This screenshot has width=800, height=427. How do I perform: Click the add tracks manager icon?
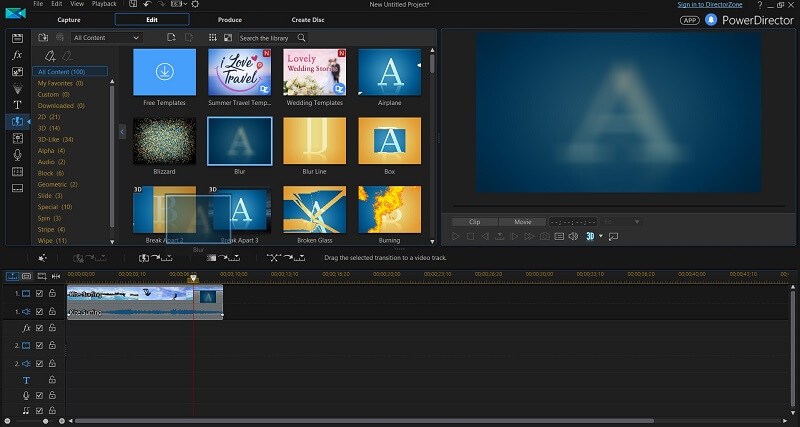tap(42, 276)
